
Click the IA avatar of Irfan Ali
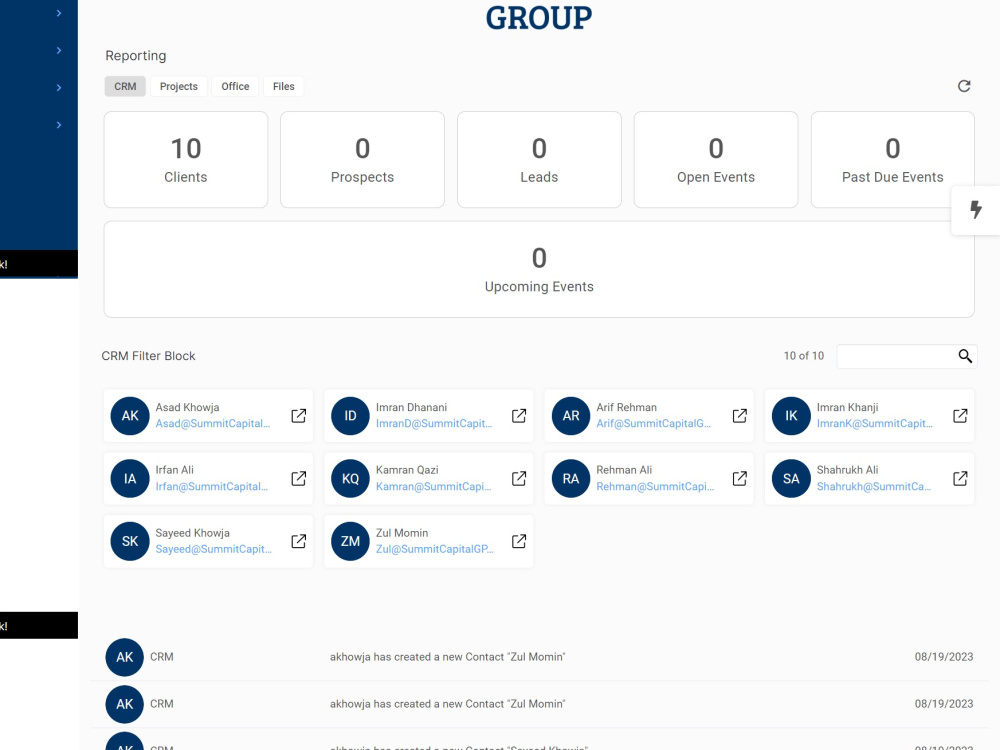[x=130, y=478]
